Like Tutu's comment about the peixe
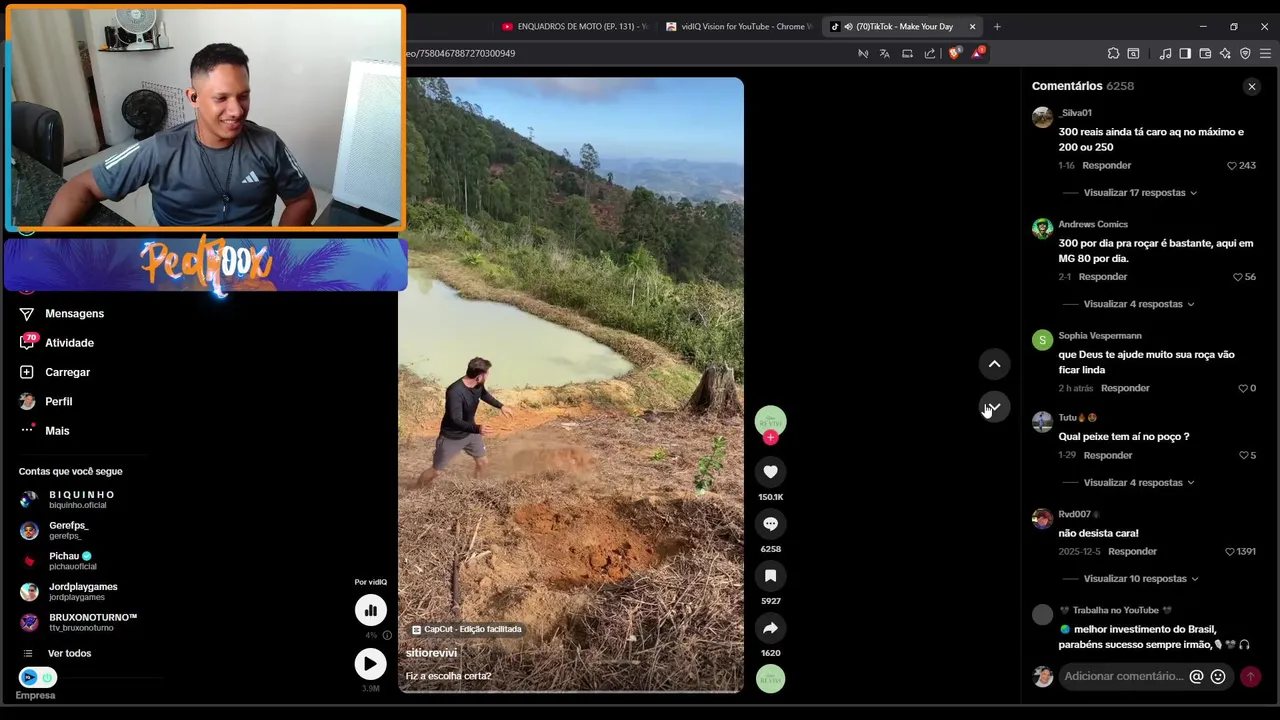 (1243, 455)
